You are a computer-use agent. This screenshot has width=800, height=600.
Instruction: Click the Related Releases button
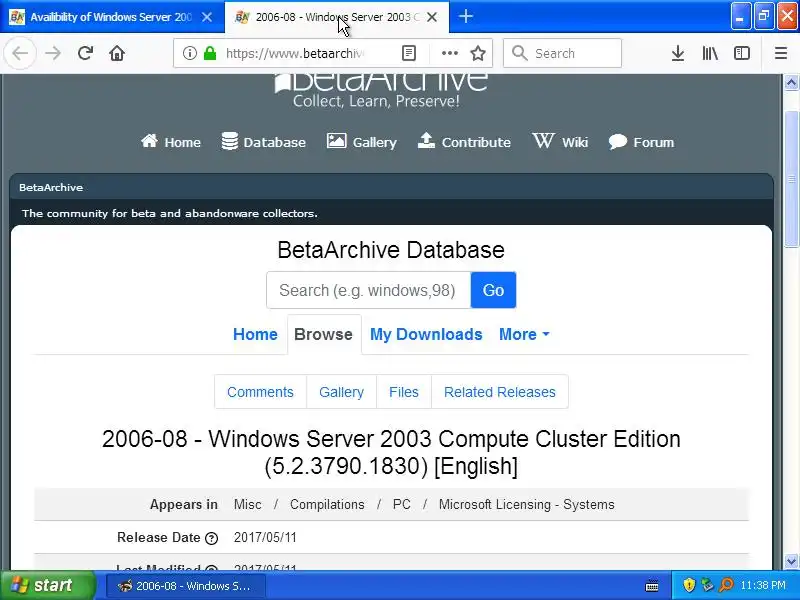click(499, 392)
